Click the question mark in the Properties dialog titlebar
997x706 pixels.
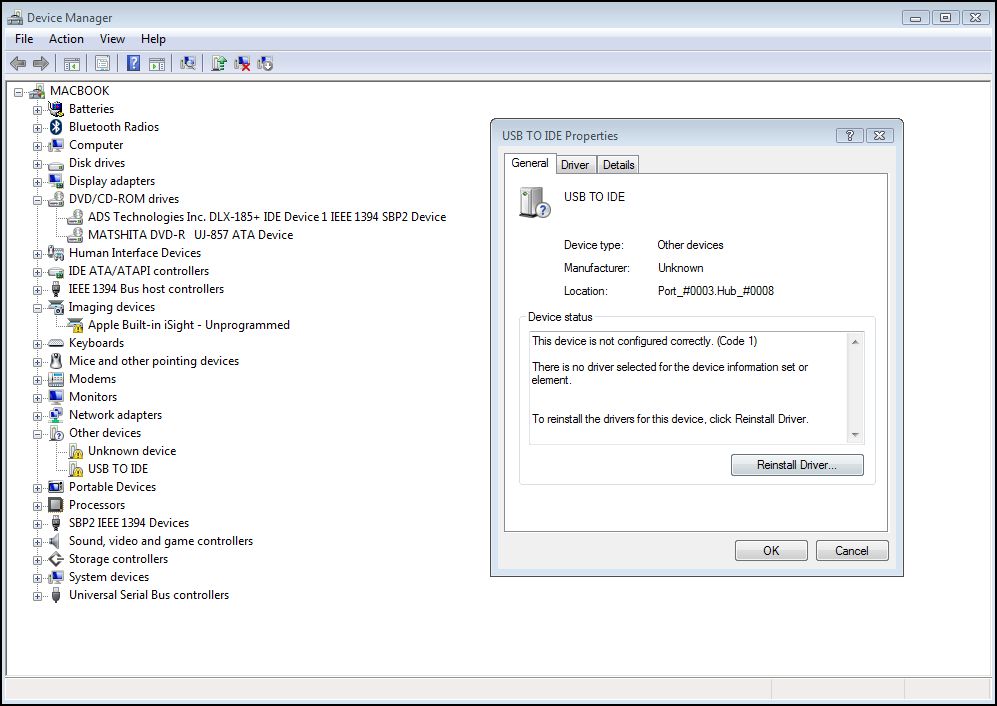tap(850, 135)
